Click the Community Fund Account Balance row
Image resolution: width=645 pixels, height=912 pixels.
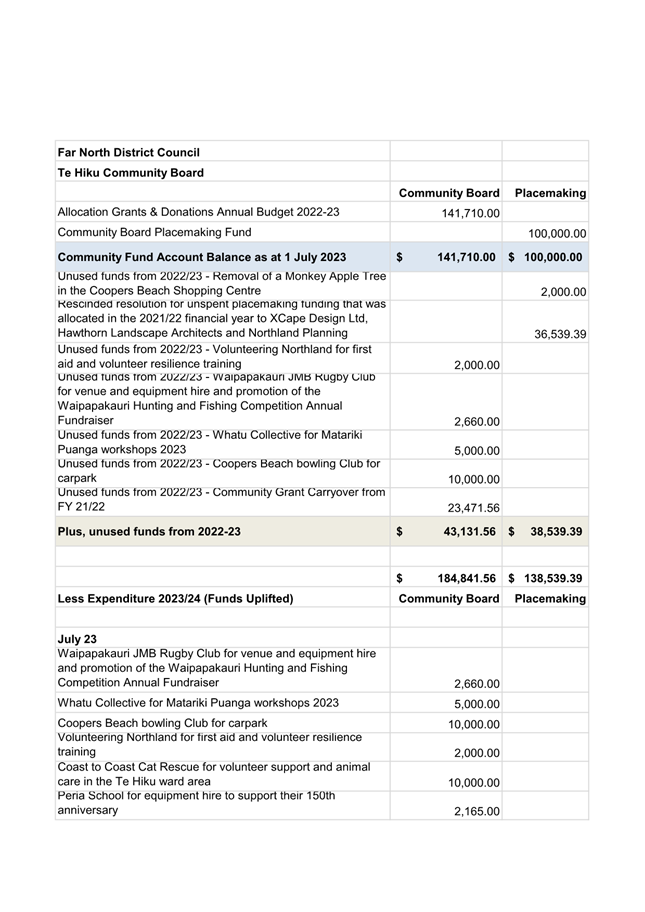pos(322,257)
